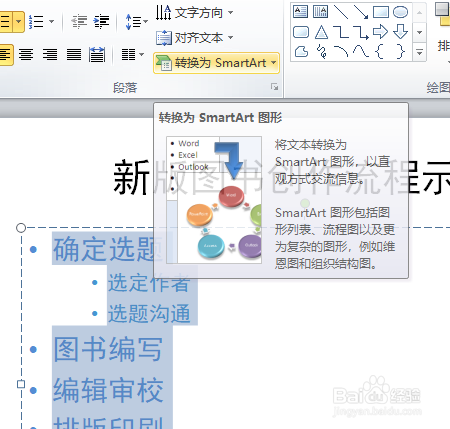
Task: Click the 转换为 SmartArt button
Action: point(216,63)
